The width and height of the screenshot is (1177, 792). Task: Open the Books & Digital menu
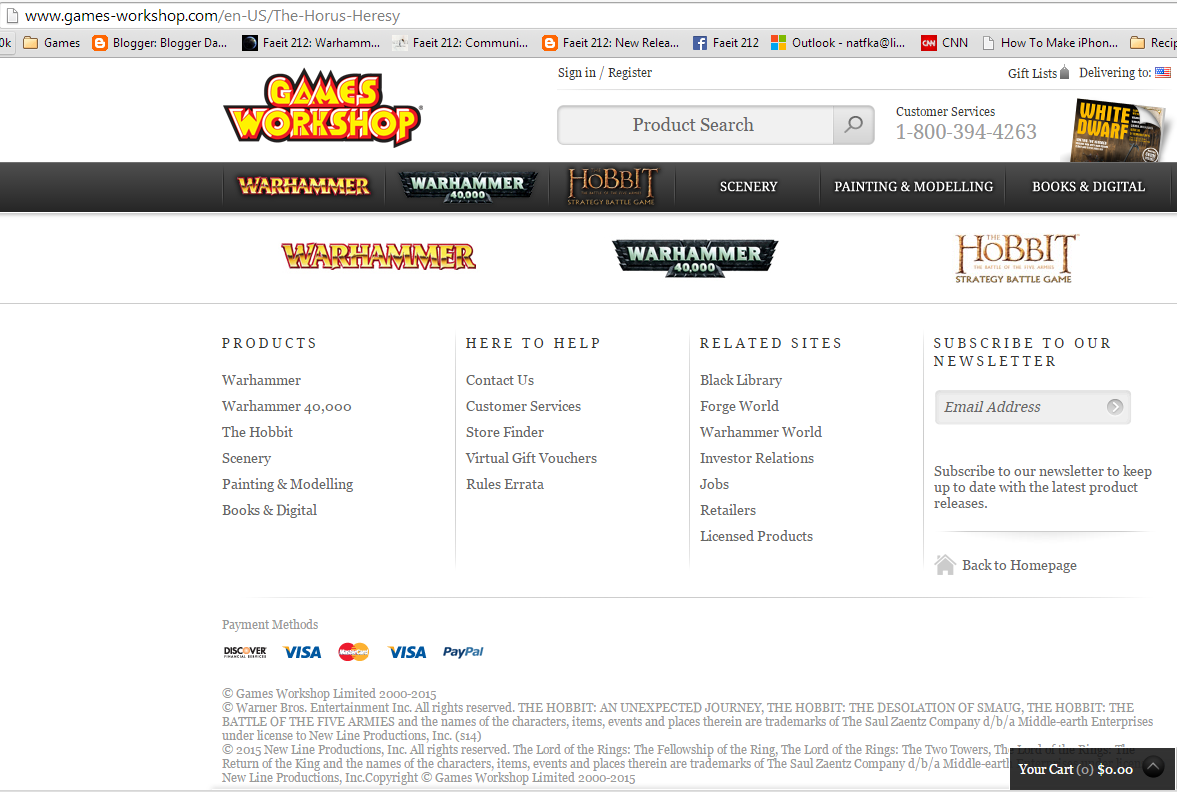coord(1088,187)
